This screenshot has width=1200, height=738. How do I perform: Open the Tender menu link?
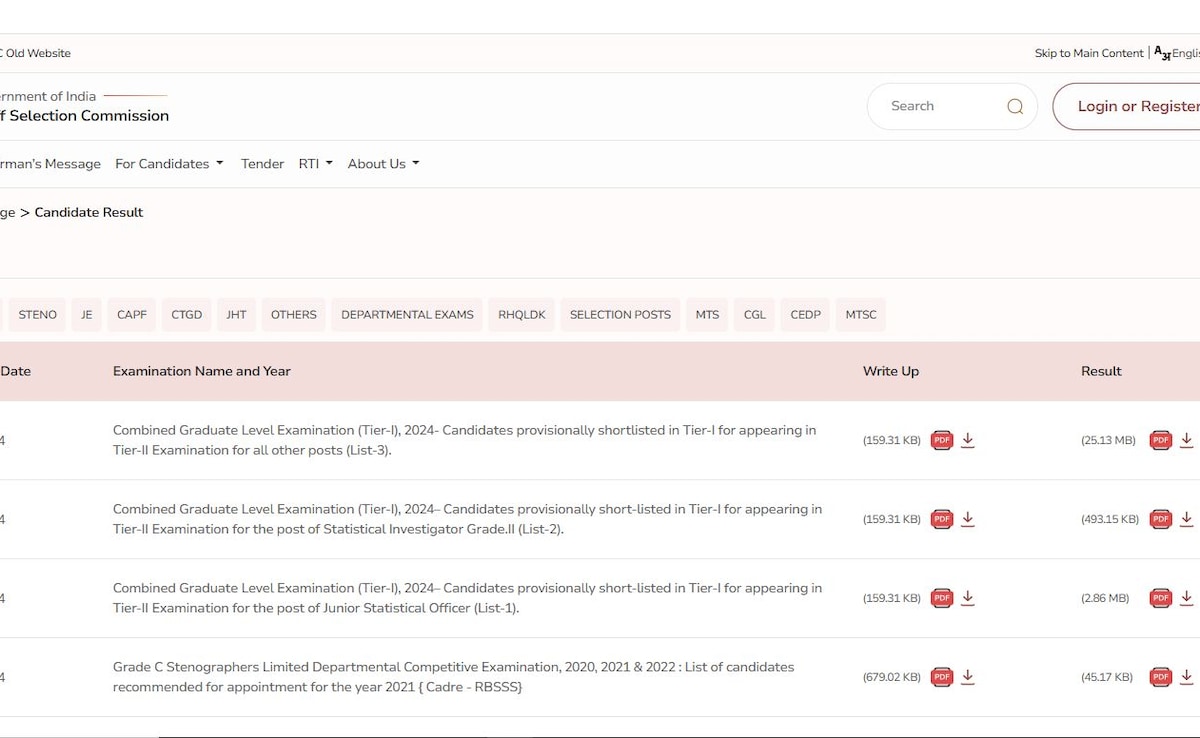[262, 164]
